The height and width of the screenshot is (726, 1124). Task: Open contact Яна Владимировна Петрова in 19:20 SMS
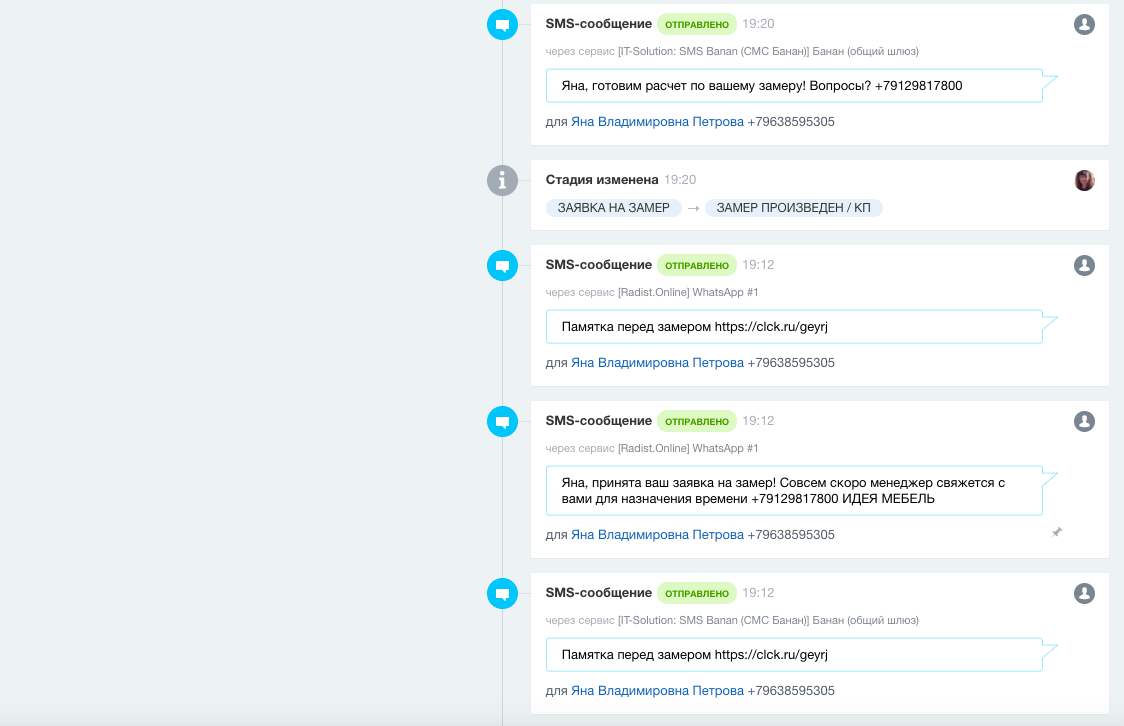pos(657,122)
